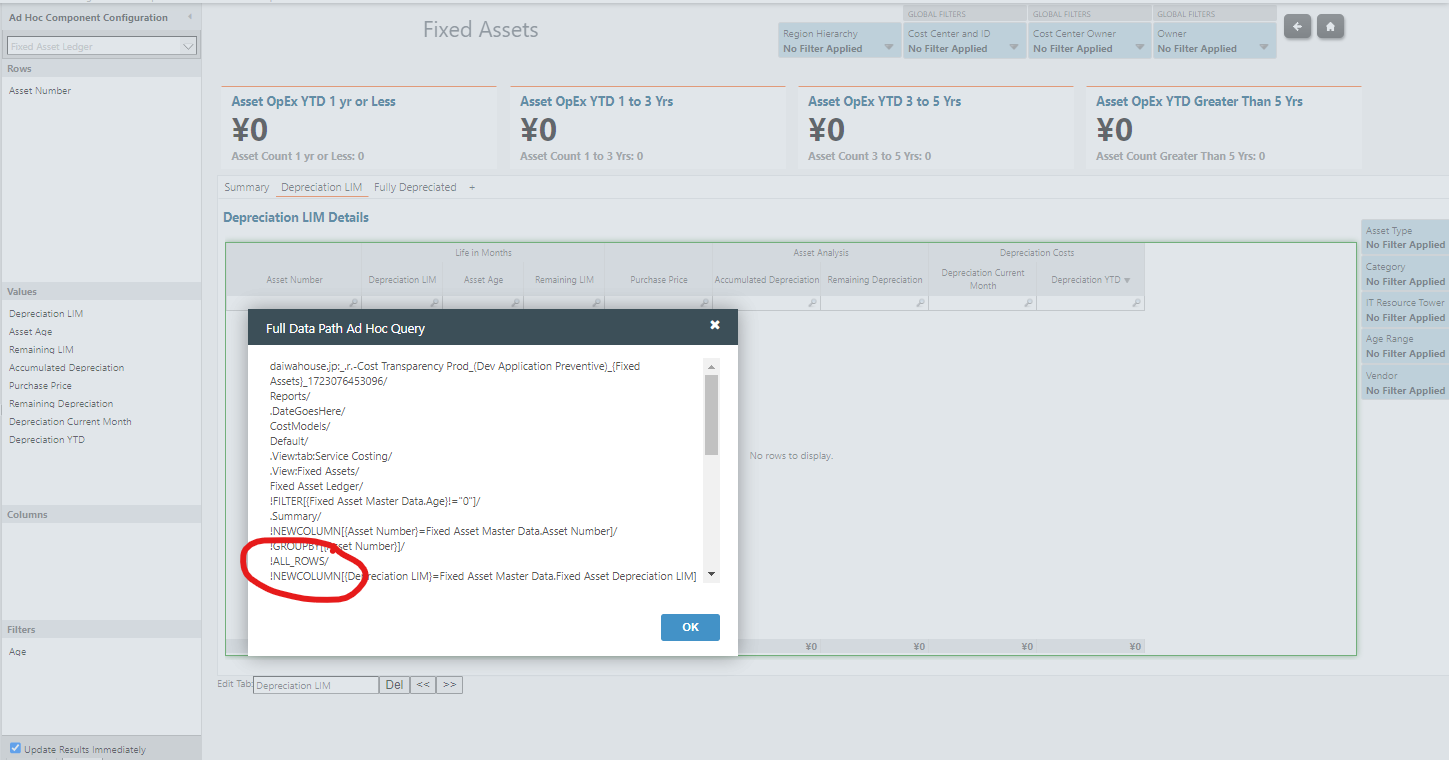Click the search icon under Asset Number column

(353, 303)
